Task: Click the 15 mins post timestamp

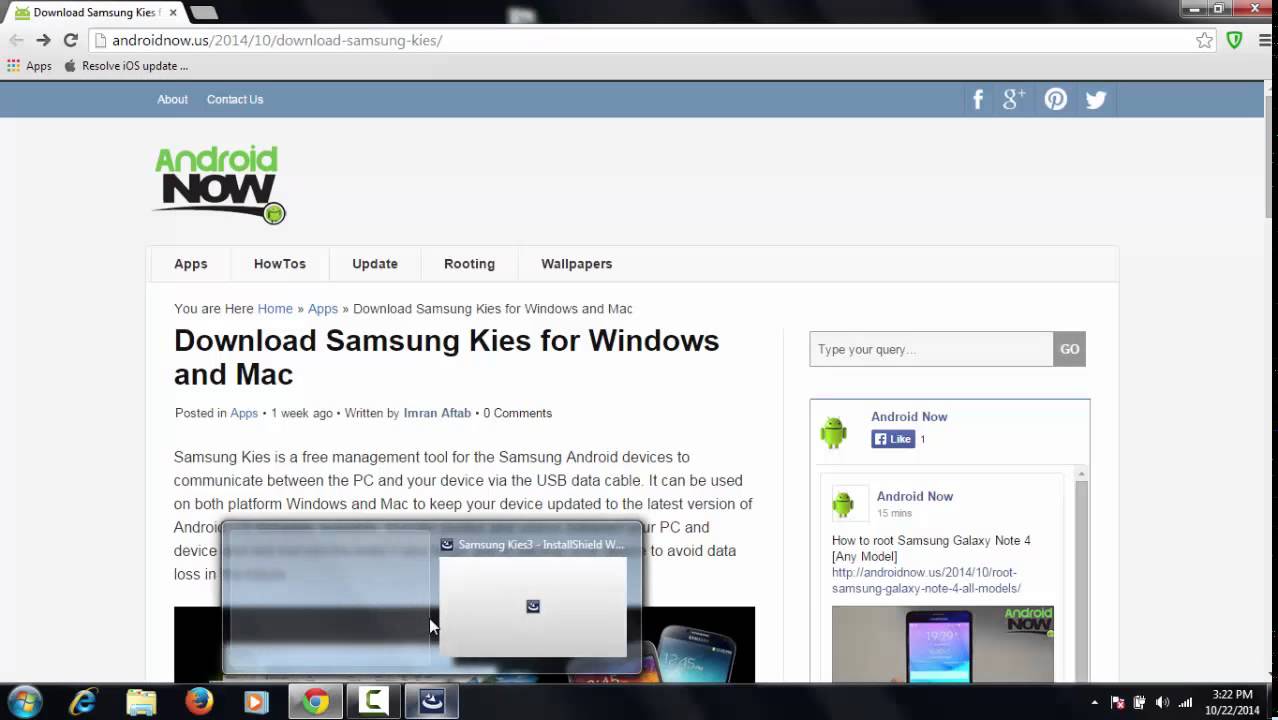Action: [894, 513]
